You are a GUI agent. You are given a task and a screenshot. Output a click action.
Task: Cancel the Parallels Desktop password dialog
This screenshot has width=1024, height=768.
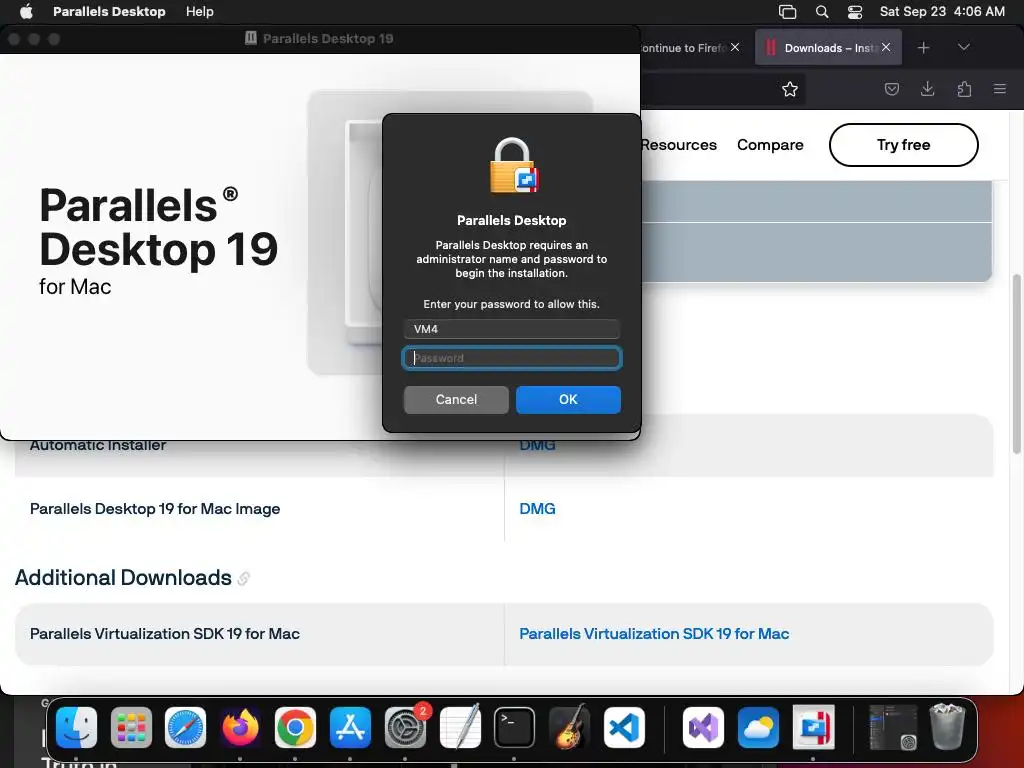click(x=456, y=399)
